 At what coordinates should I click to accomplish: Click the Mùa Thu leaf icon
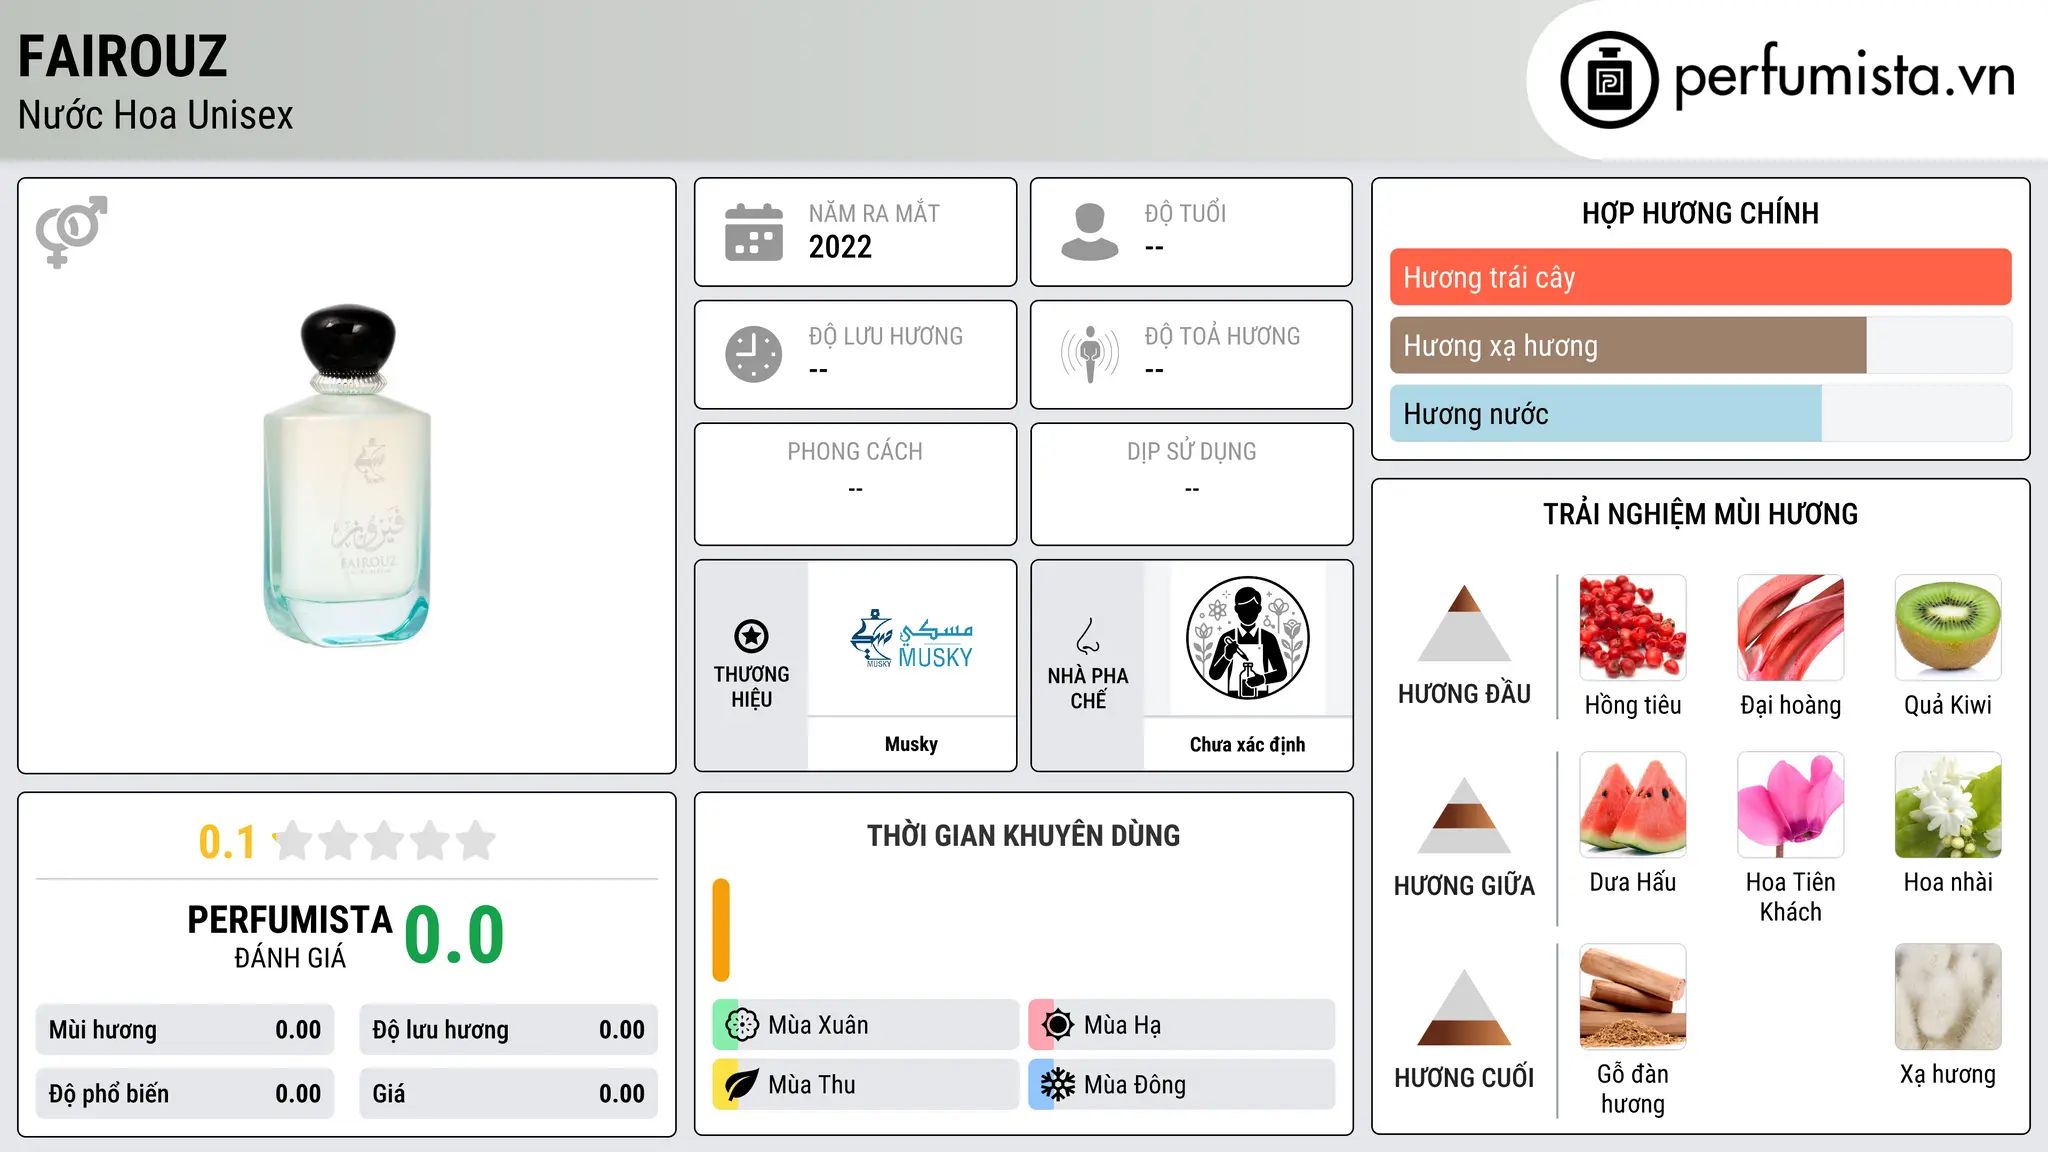coord(742,1085)
